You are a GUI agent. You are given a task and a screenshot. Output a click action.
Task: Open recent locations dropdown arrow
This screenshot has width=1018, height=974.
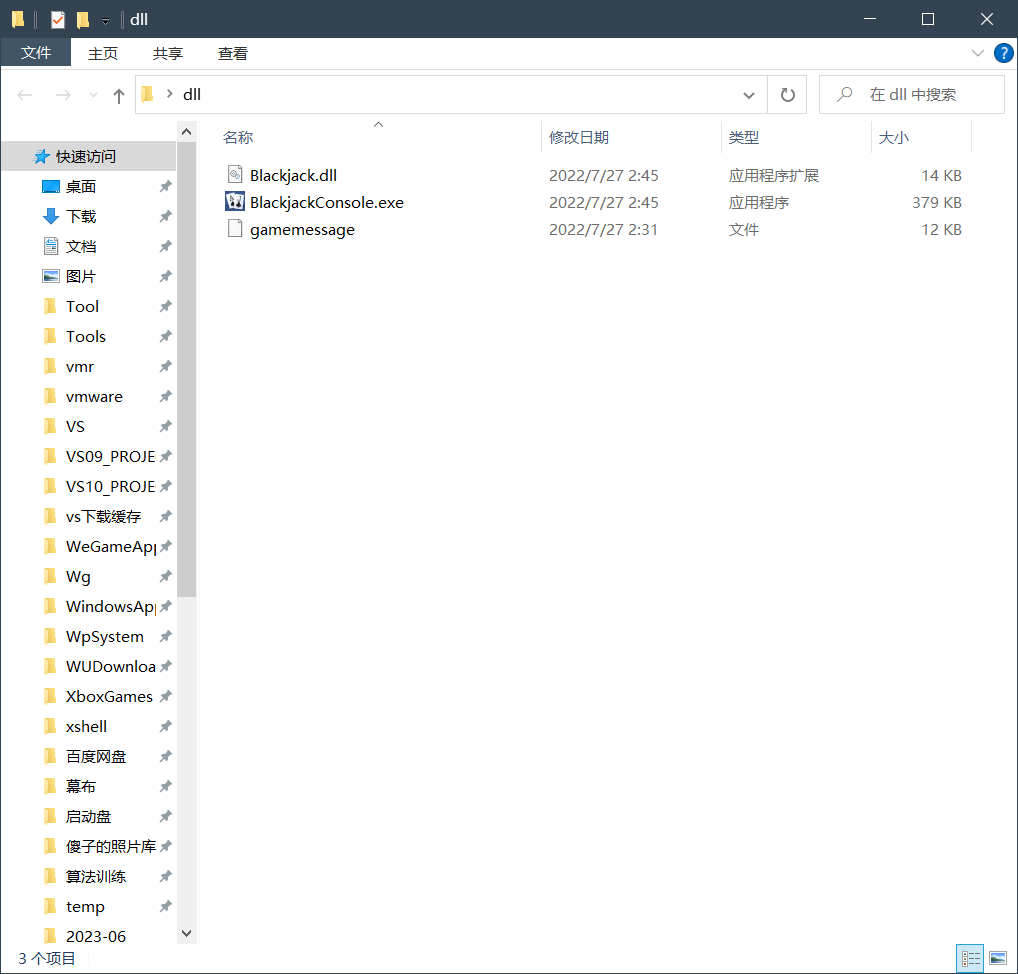(93, 95)
